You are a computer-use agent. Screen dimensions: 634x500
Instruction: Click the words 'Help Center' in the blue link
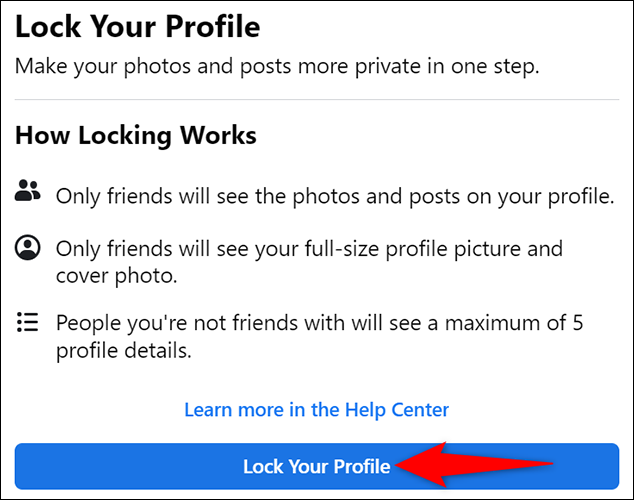tap(397, 410)
